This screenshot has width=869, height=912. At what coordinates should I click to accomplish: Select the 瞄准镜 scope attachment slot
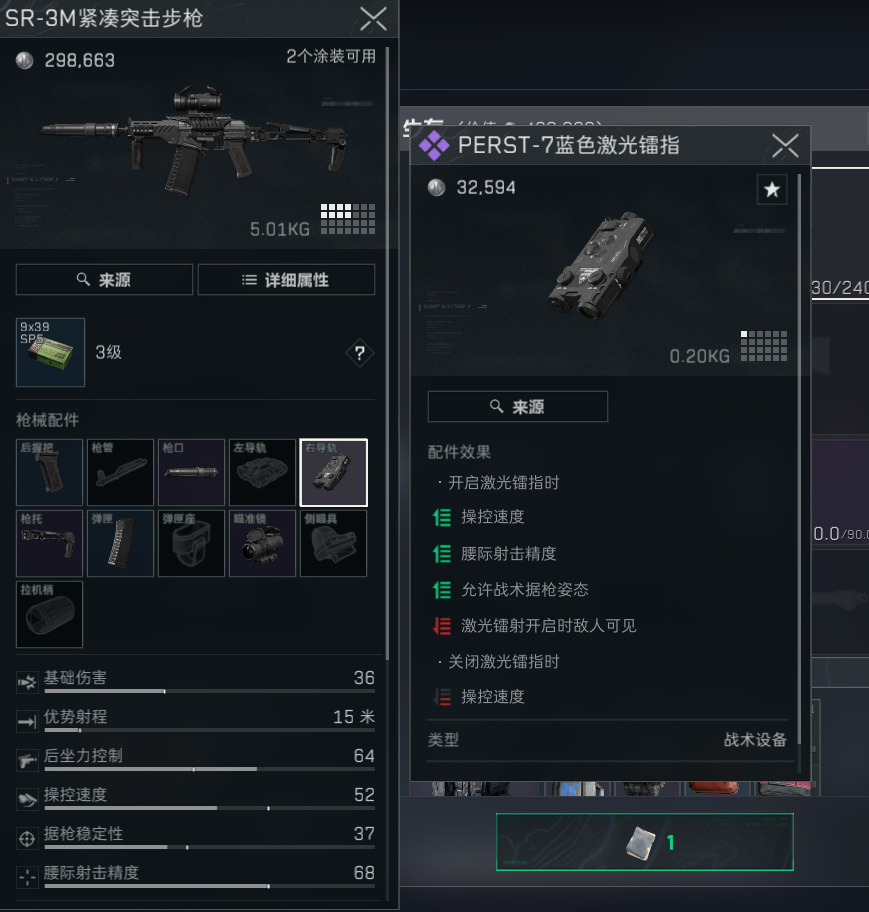point(262,543)
